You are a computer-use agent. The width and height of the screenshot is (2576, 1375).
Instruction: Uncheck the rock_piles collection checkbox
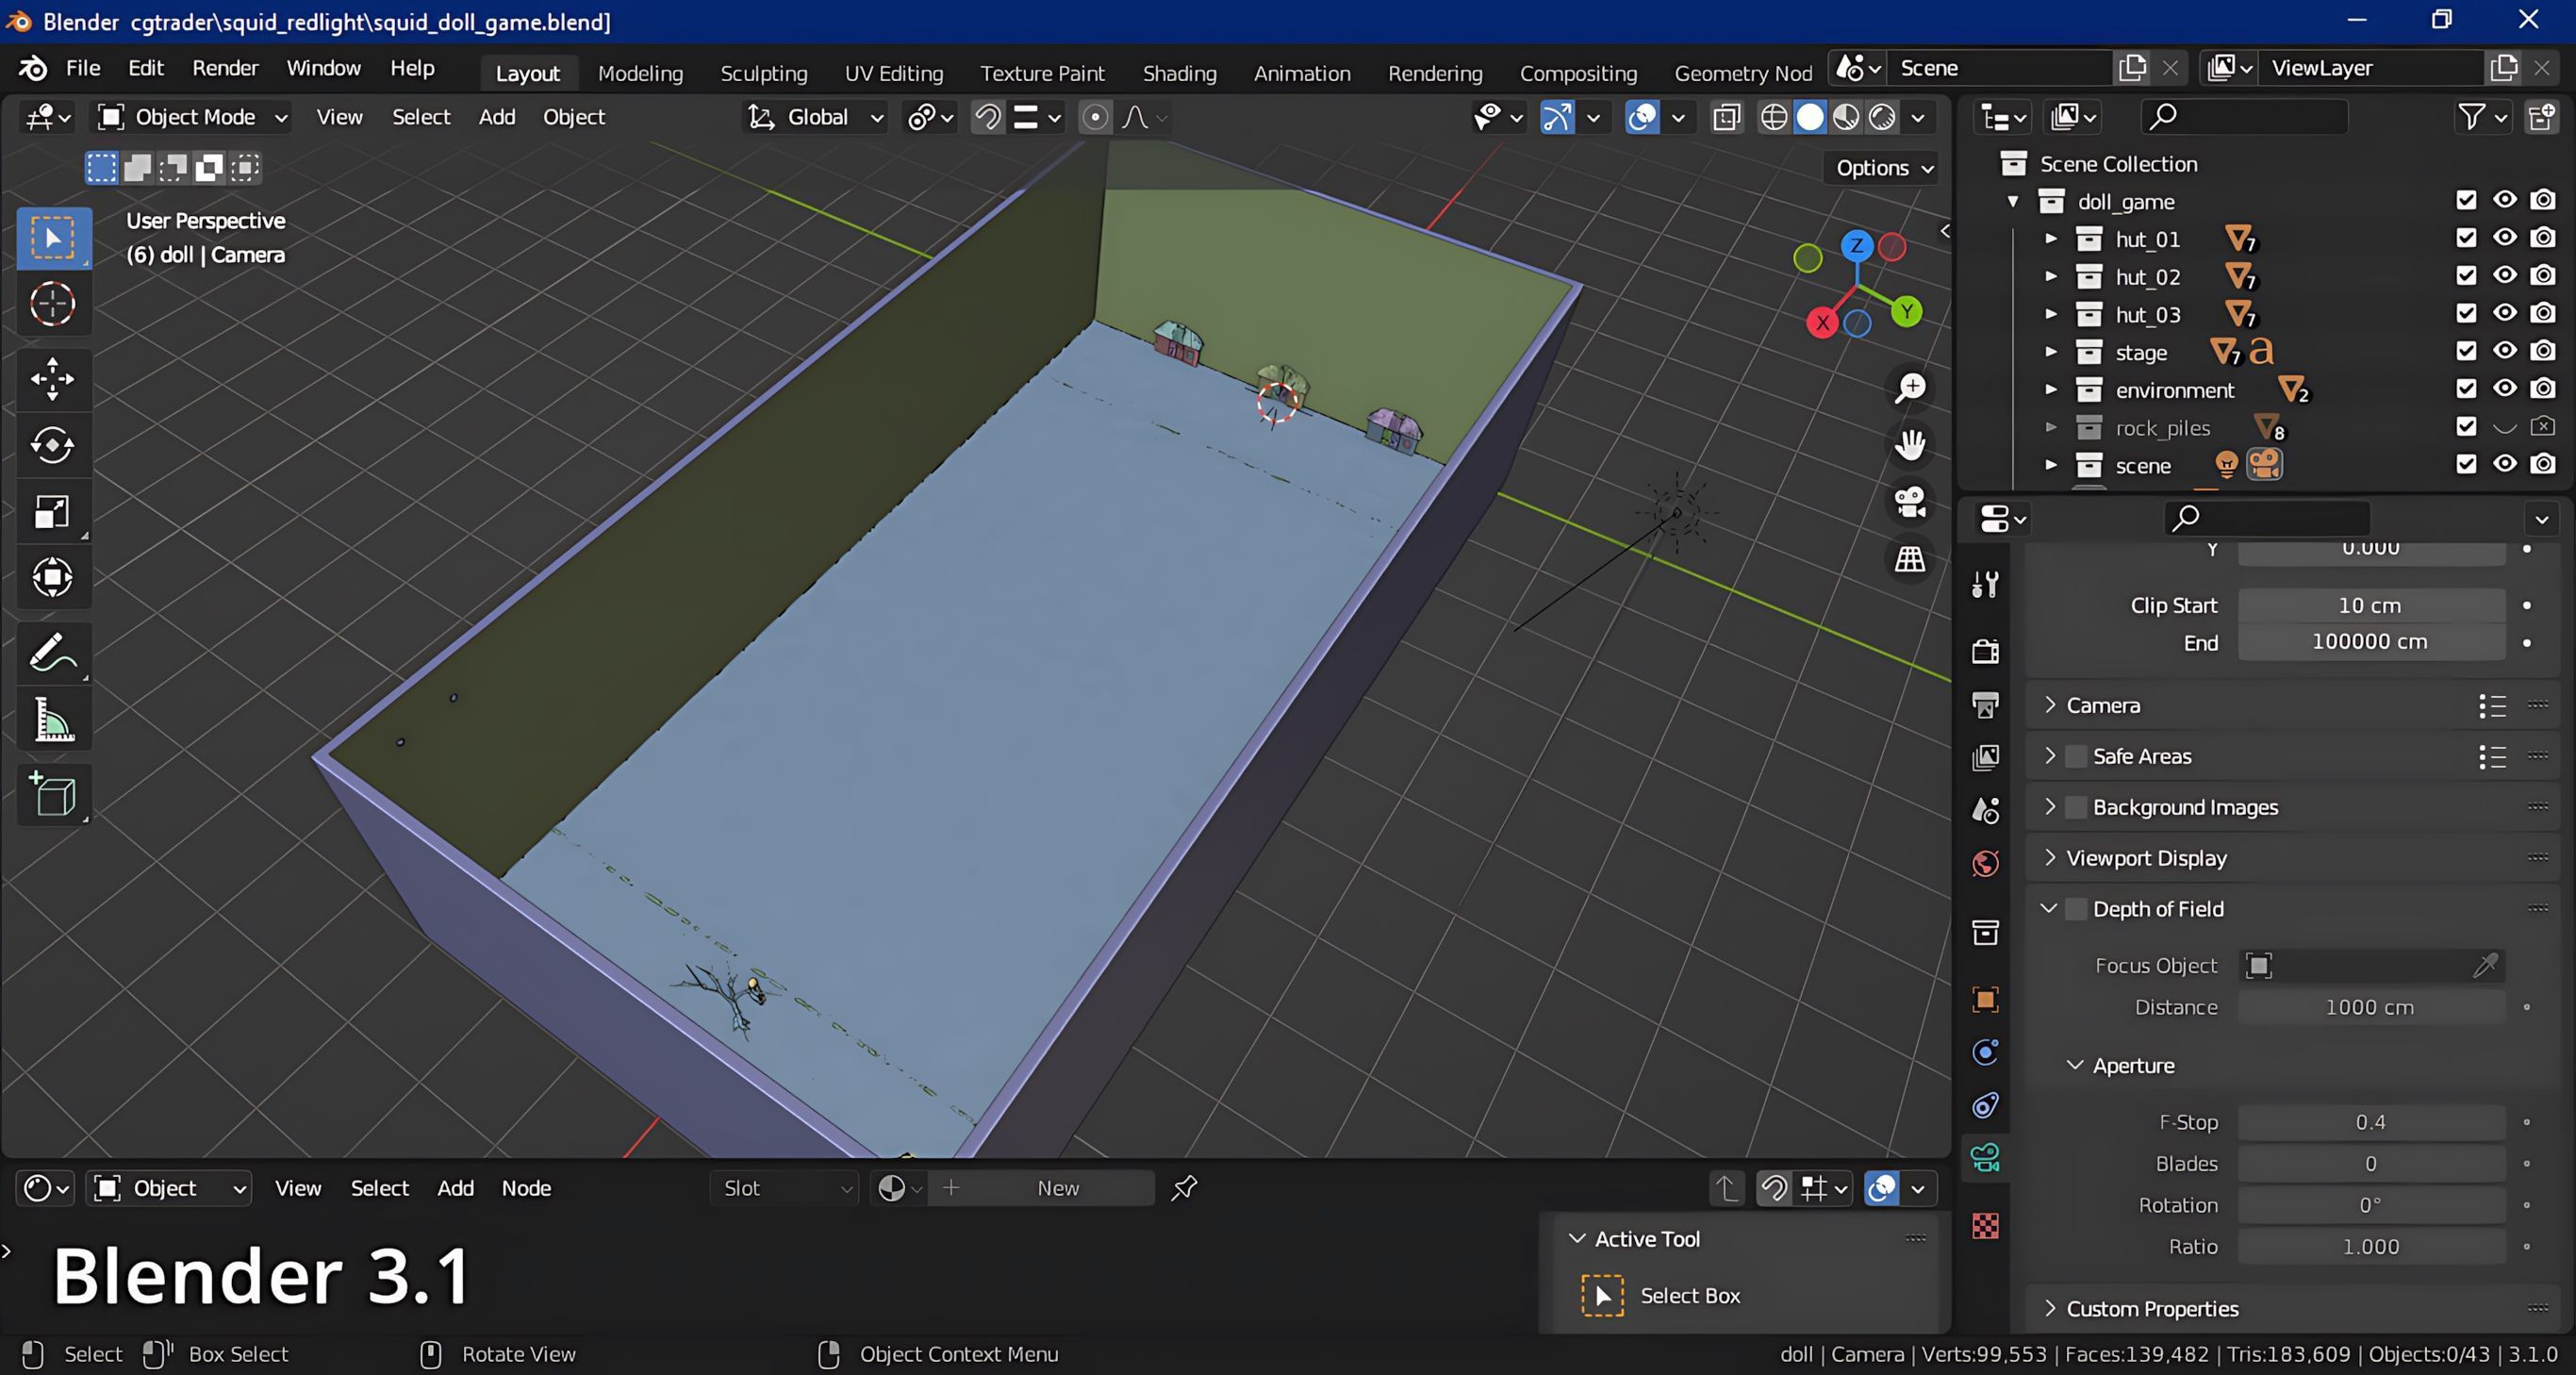[2466, 428]
